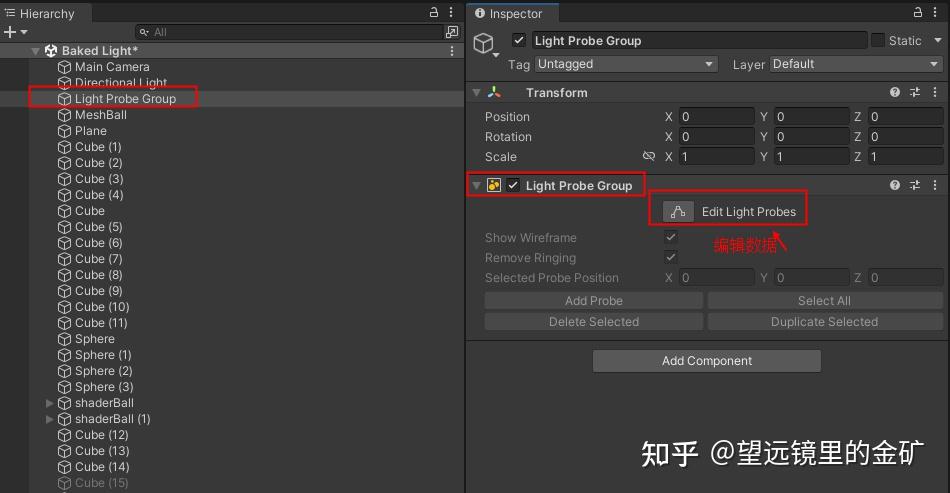
Task: Toggle the Scale constrain proportions link icon
Action: (649, 156)
